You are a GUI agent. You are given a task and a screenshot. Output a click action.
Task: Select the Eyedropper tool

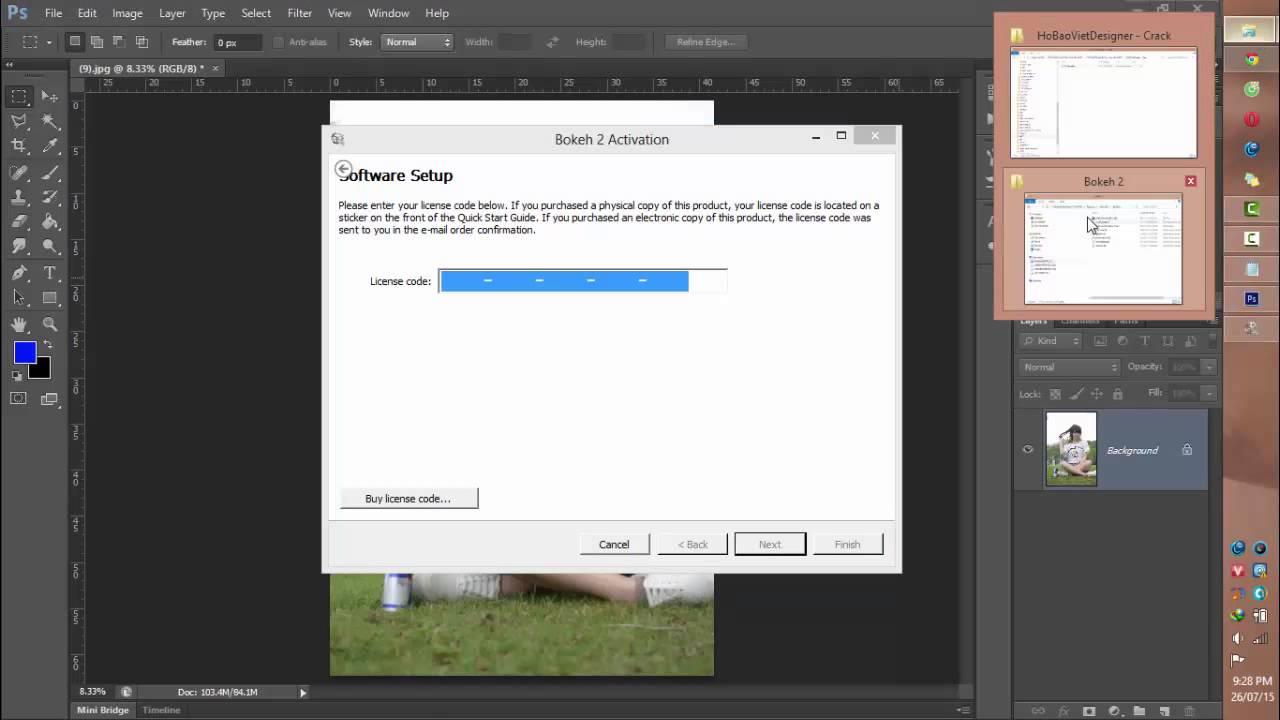coord(49,147)
